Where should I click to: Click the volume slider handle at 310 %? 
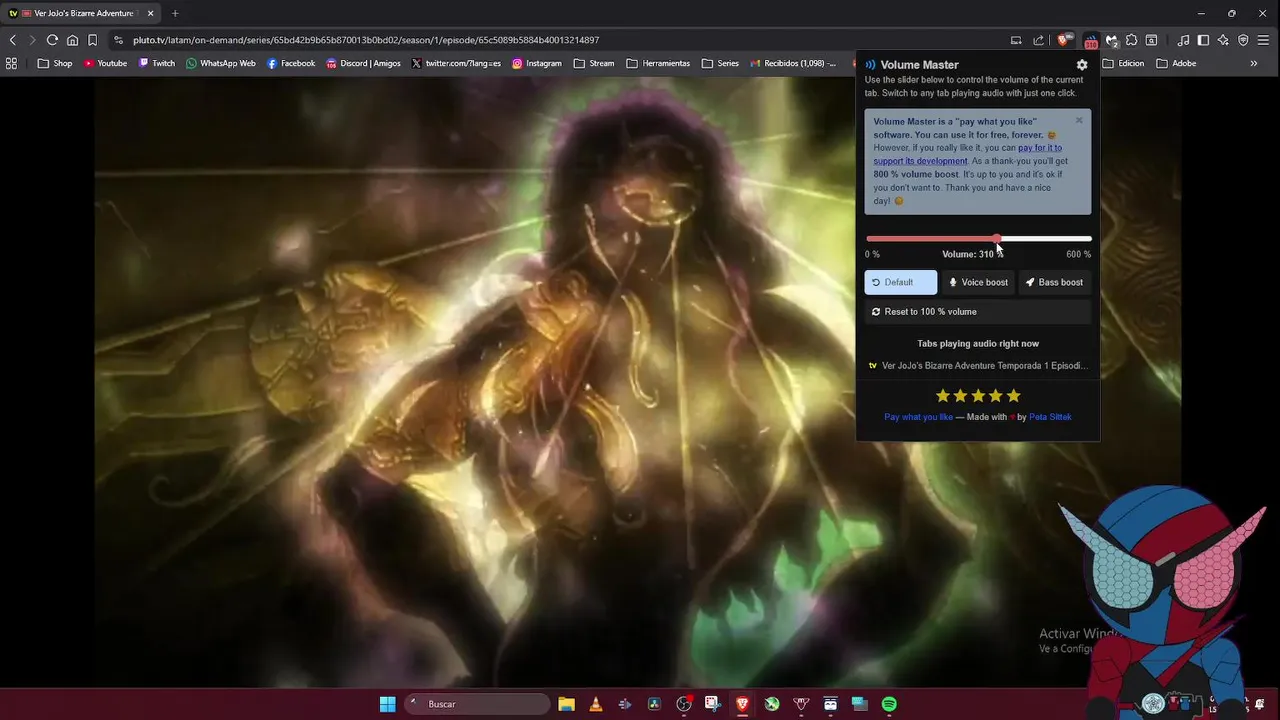click(997, 239)
